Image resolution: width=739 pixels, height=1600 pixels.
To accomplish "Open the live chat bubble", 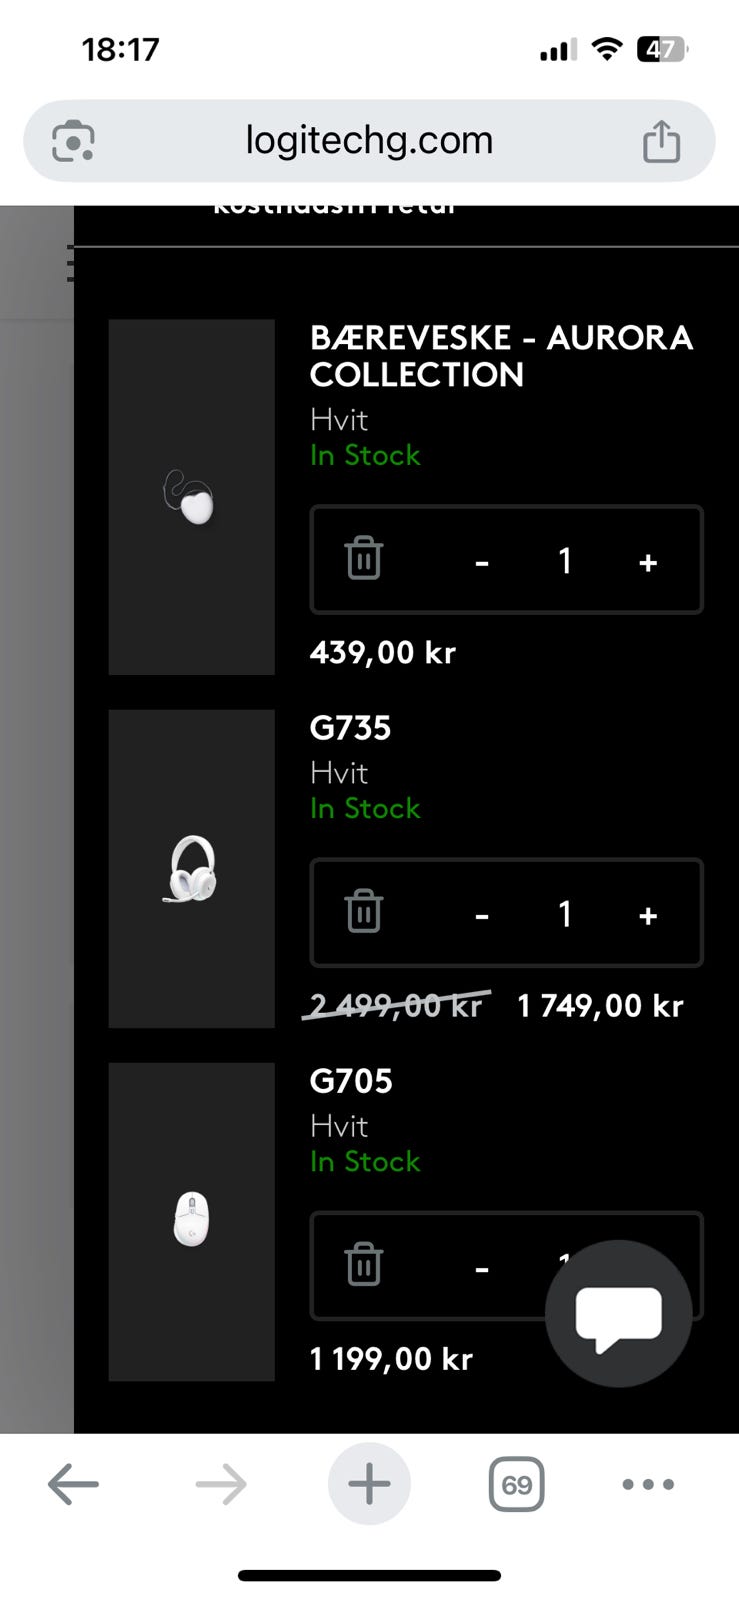I will click(618, 1313).
